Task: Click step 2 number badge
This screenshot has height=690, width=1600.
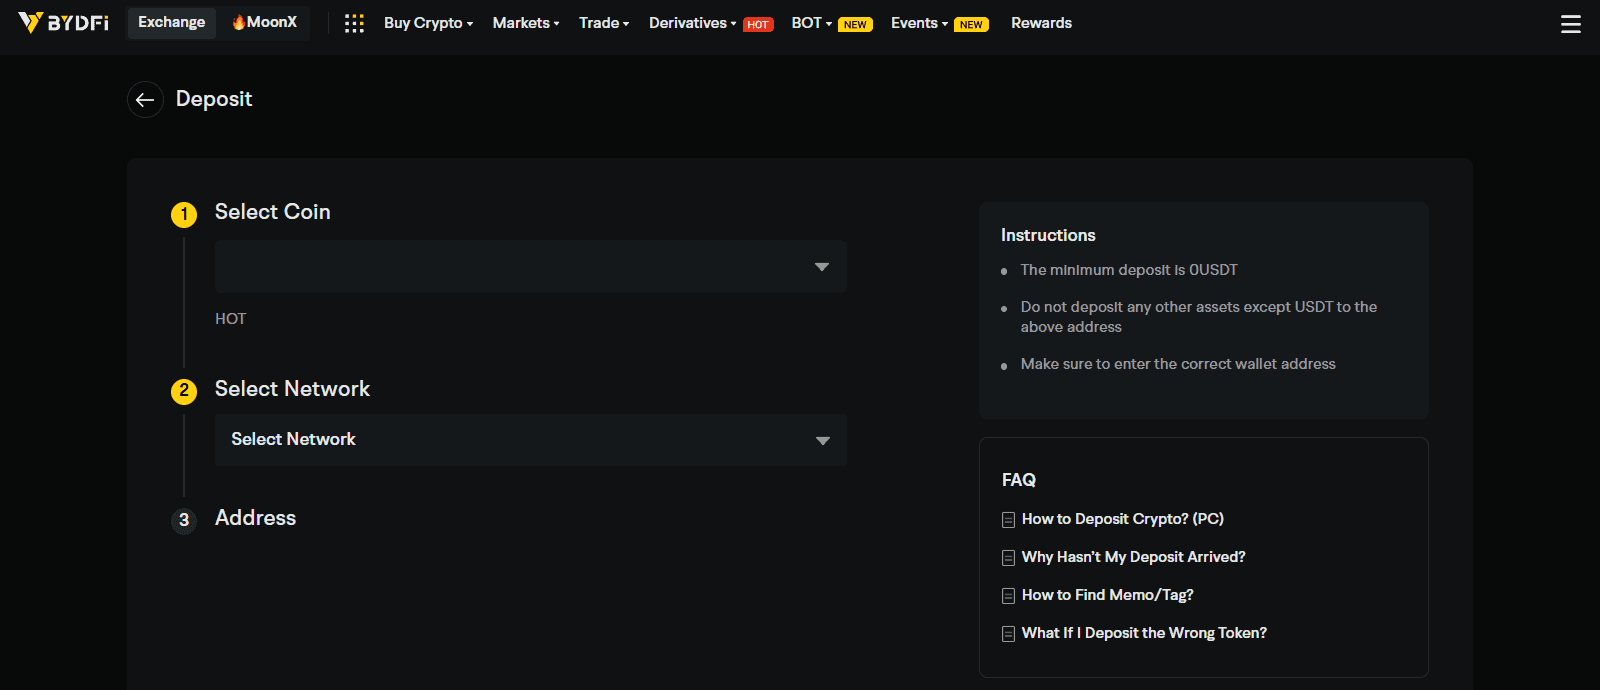Action: pyautogui.click(x=184, y=391)
